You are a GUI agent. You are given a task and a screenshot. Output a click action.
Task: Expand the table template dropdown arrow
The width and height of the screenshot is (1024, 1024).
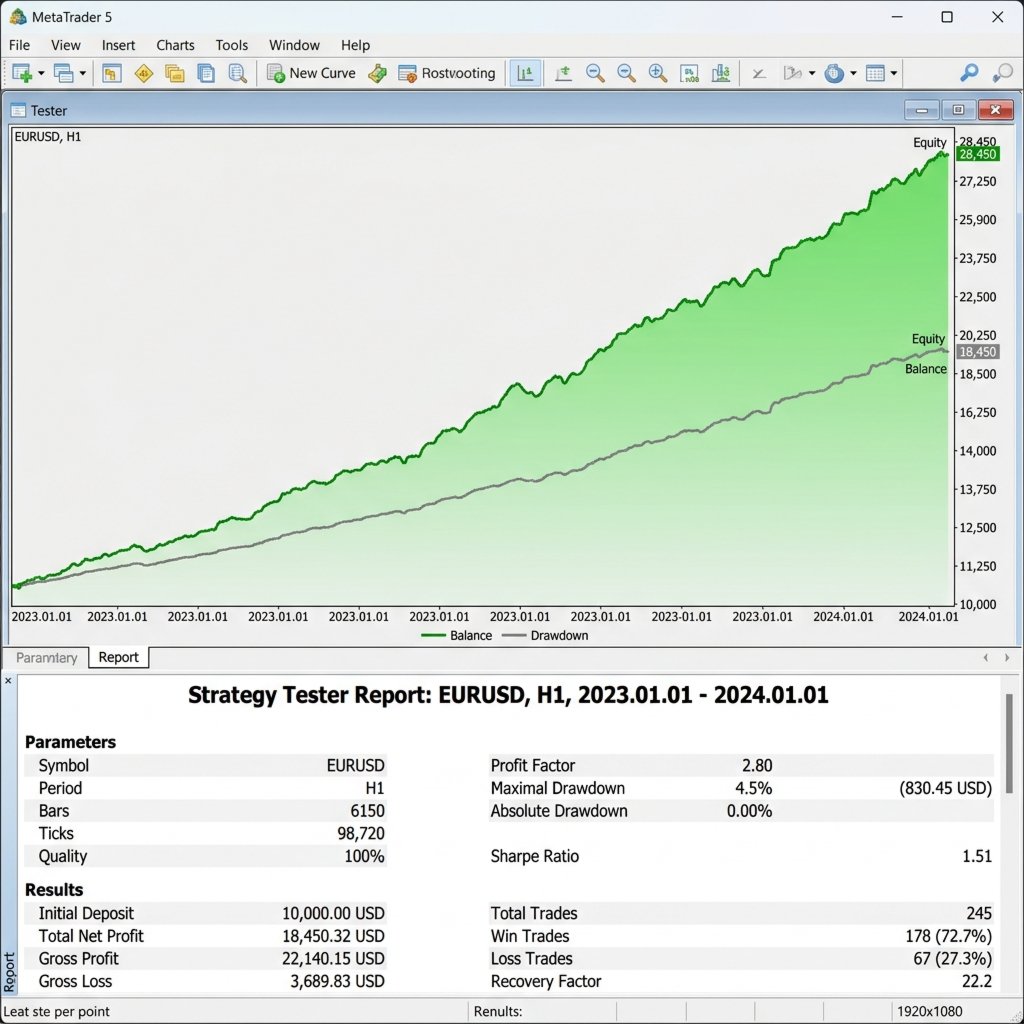[893, 73]
